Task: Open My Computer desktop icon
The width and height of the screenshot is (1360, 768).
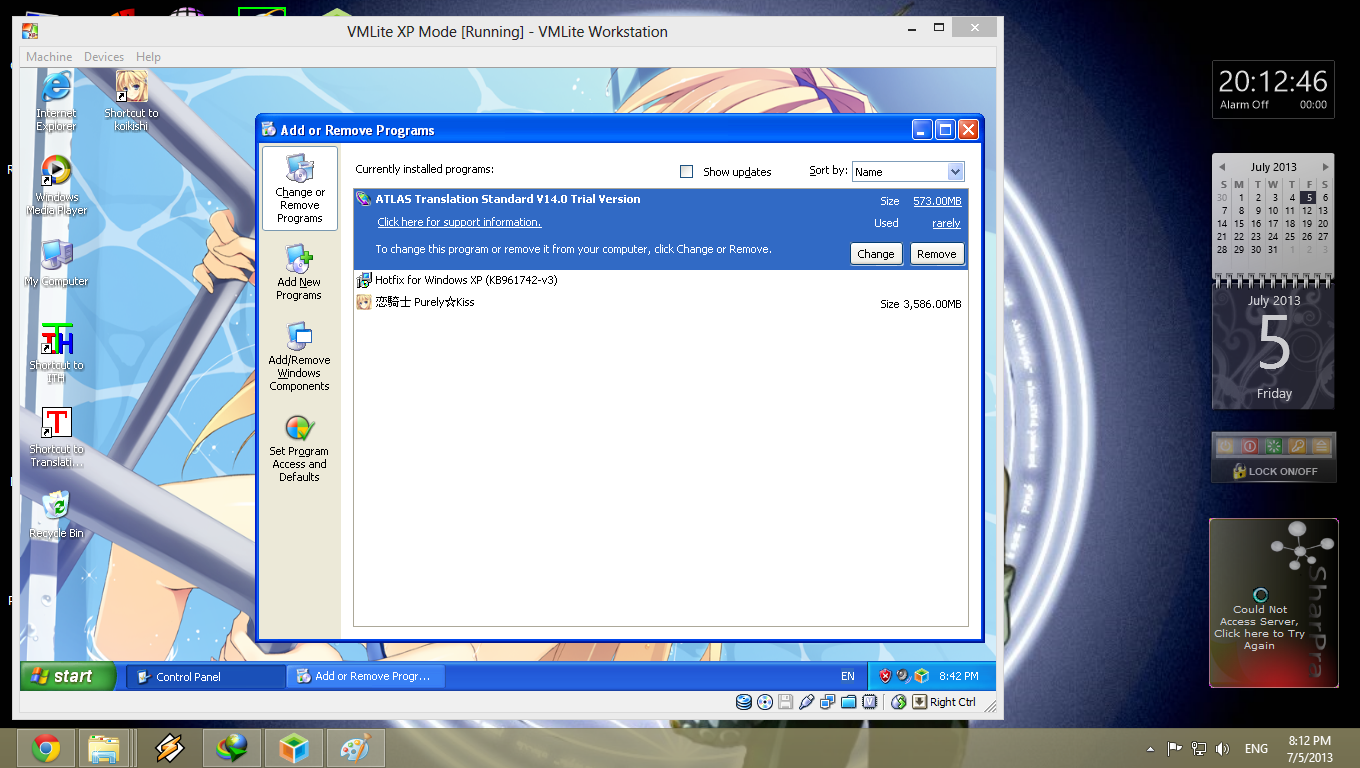Action: 56,264
